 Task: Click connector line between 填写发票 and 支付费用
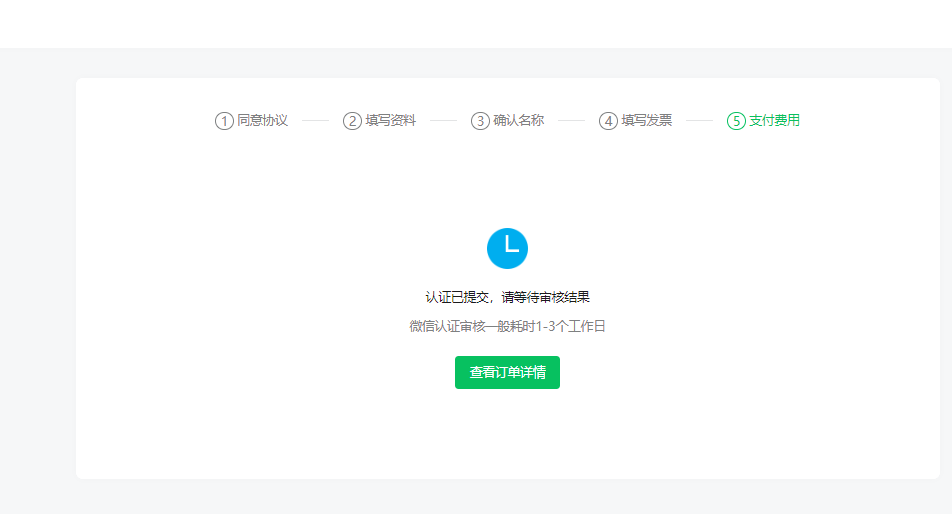click(x=699, y=121)
